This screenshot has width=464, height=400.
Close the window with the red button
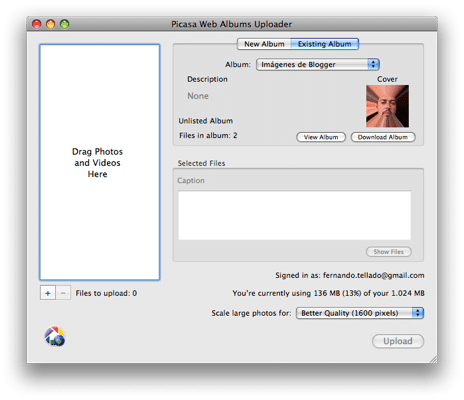36,24
